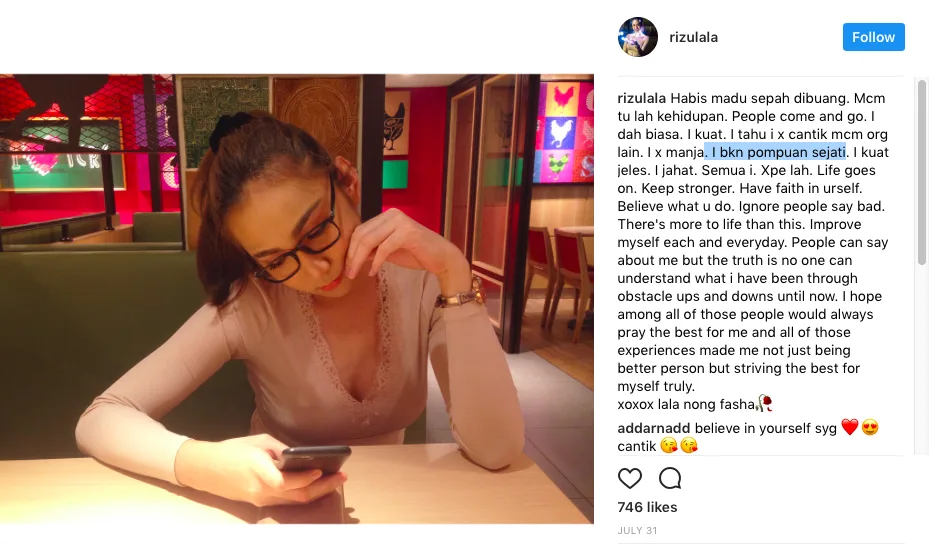The image size is (929, 544).
Task: Click the wilted rose emoji in caption
Action: coord(765,404)
